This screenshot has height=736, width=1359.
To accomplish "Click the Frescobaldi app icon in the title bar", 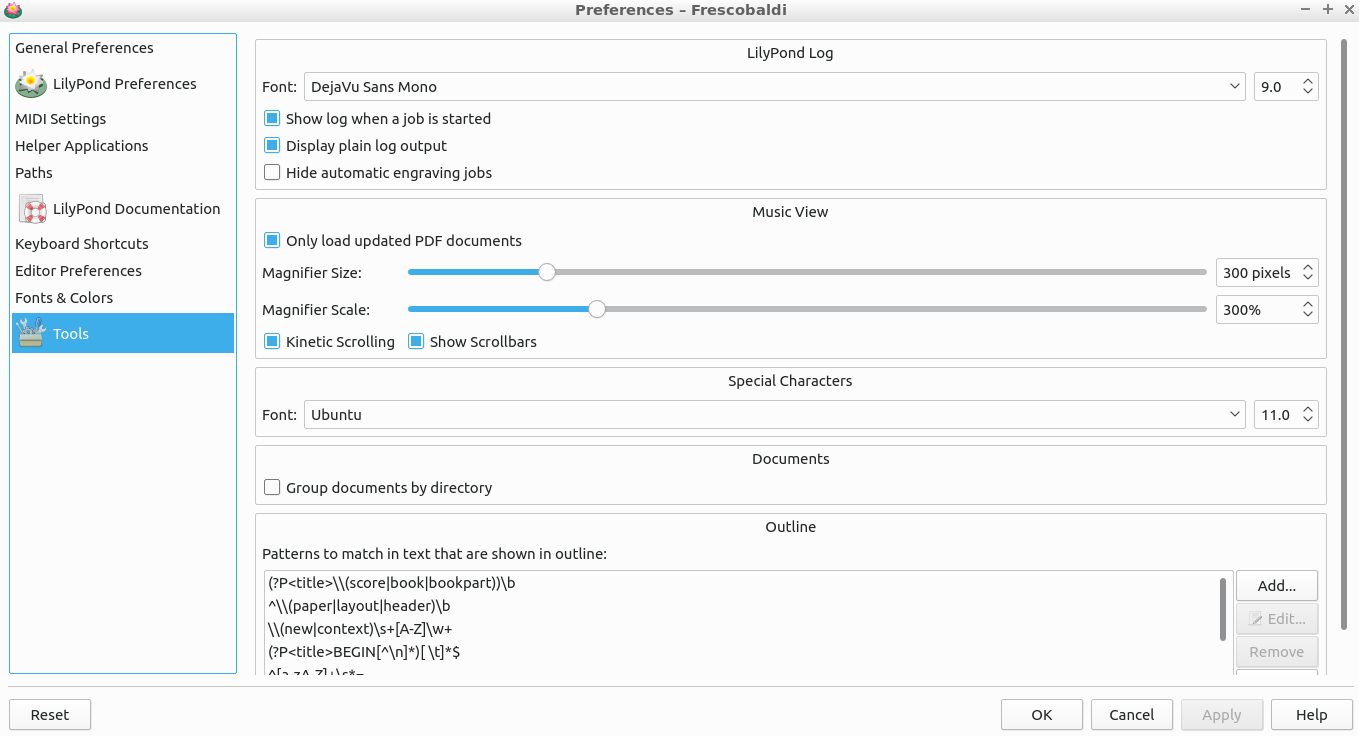I will tap(13, 10).
